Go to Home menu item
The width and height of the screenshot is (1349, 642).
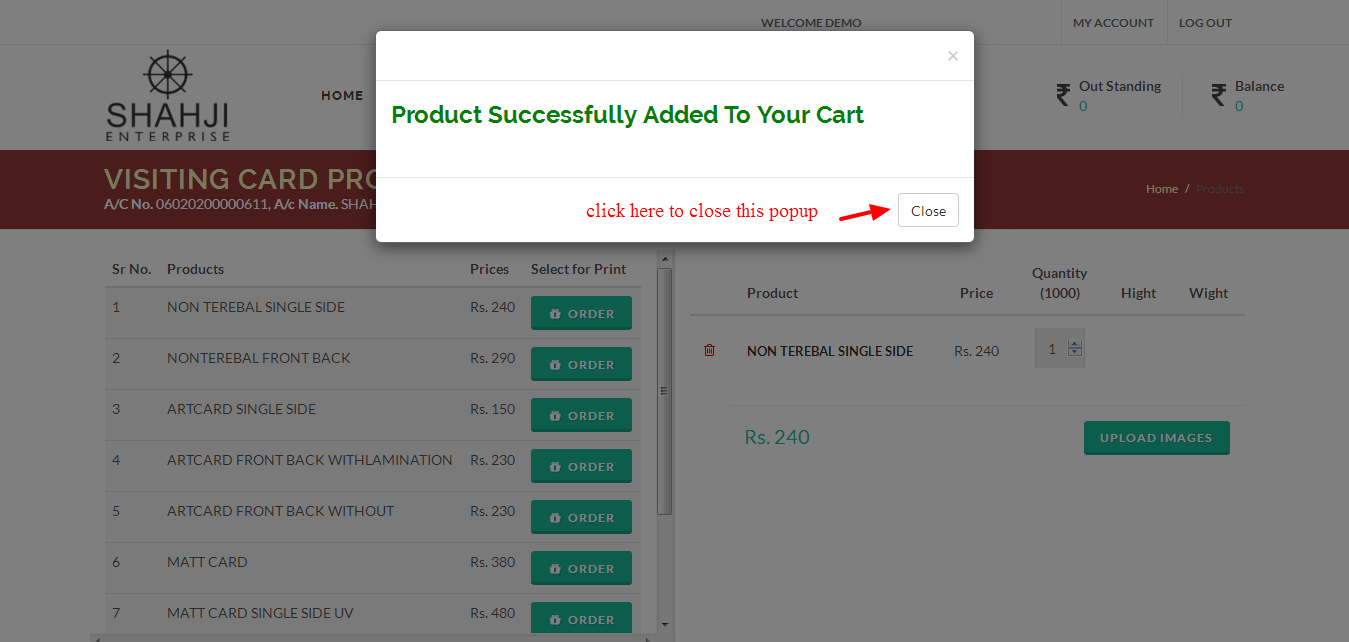pos(342,96)
